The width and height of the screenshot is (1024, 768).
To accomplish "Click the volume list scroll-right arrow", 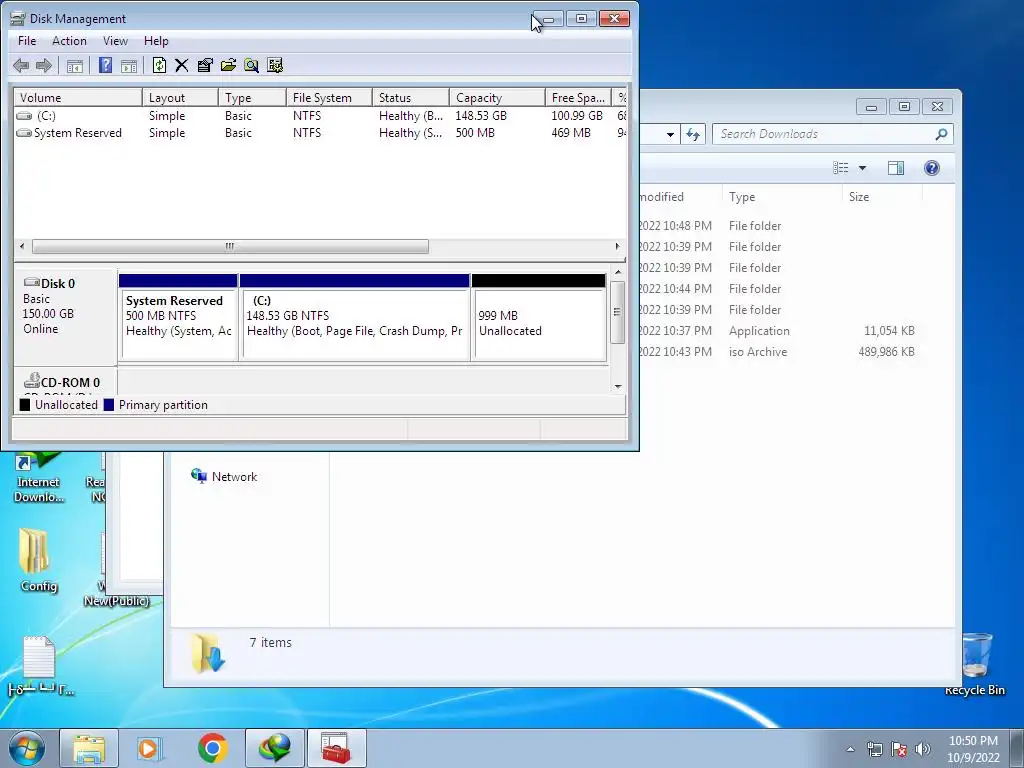I will point(617,246).
